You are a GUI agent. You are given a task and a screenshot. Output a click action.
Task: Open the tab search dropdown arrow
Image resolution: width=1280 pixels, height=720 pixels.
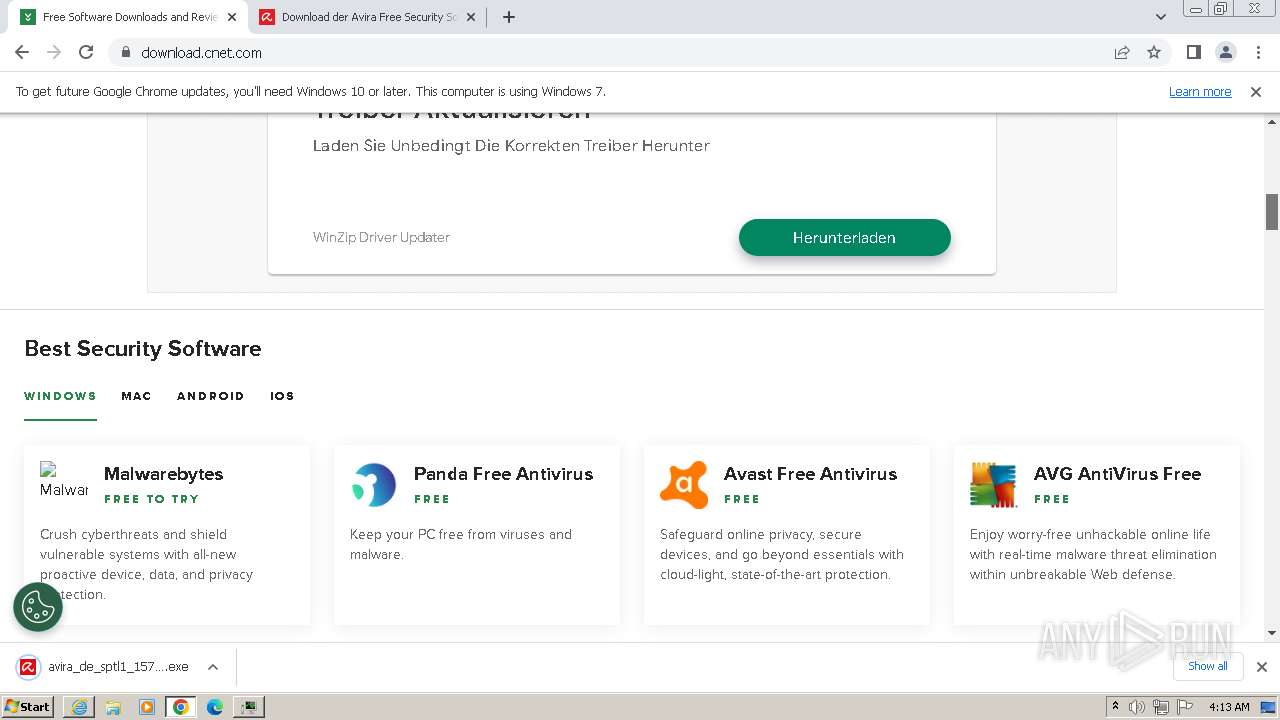click(x=1160, y=17)
